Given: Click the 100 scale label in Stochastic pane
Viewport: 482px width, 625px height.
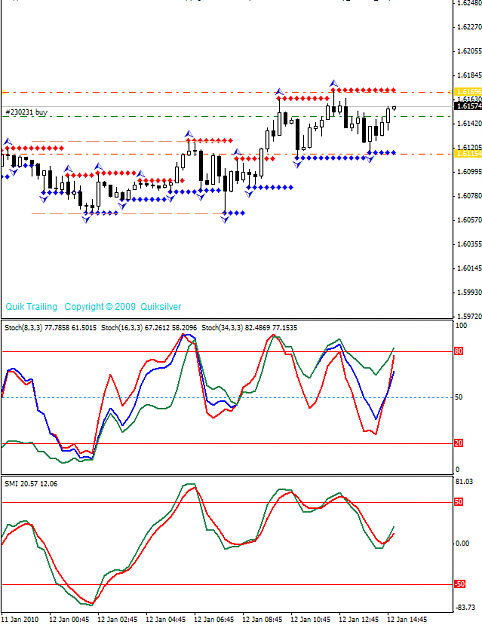Looking at the screenshot, I should pyautogui.click(x=461, y=326).
